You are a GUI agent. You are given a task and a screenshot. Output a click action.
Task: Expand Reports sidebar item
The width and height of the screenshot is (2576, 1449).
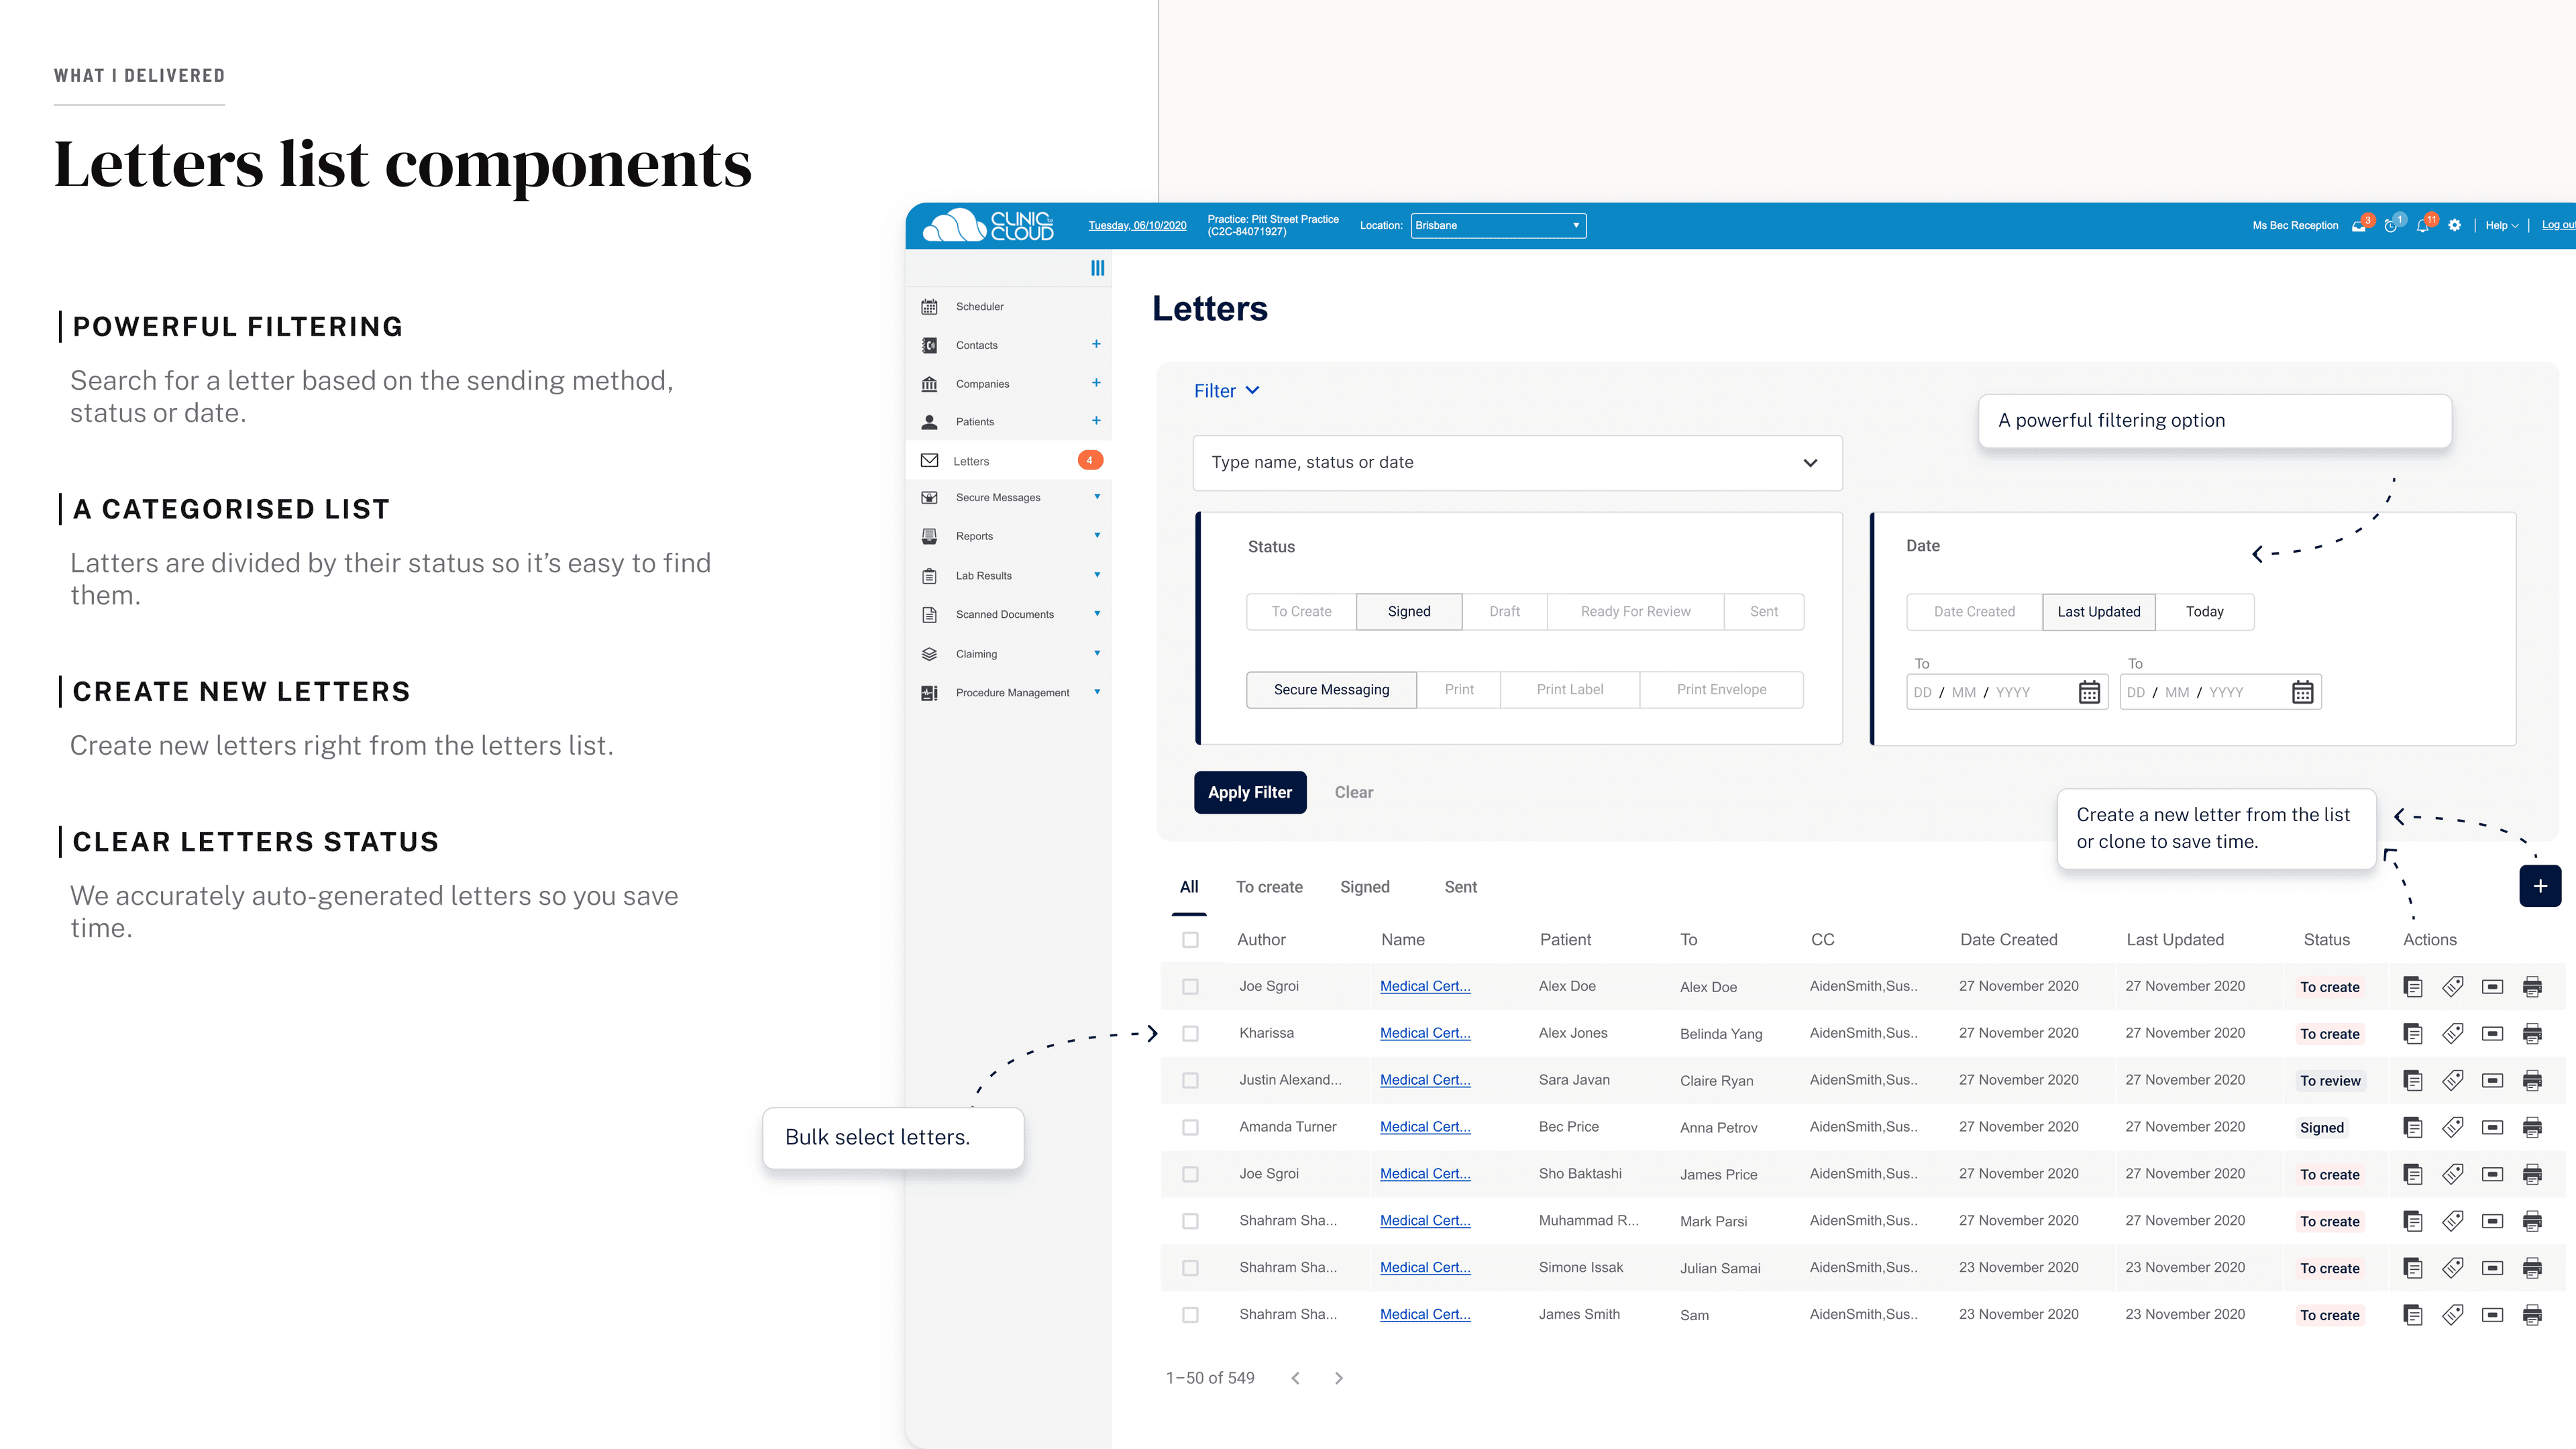(1097, 536)
